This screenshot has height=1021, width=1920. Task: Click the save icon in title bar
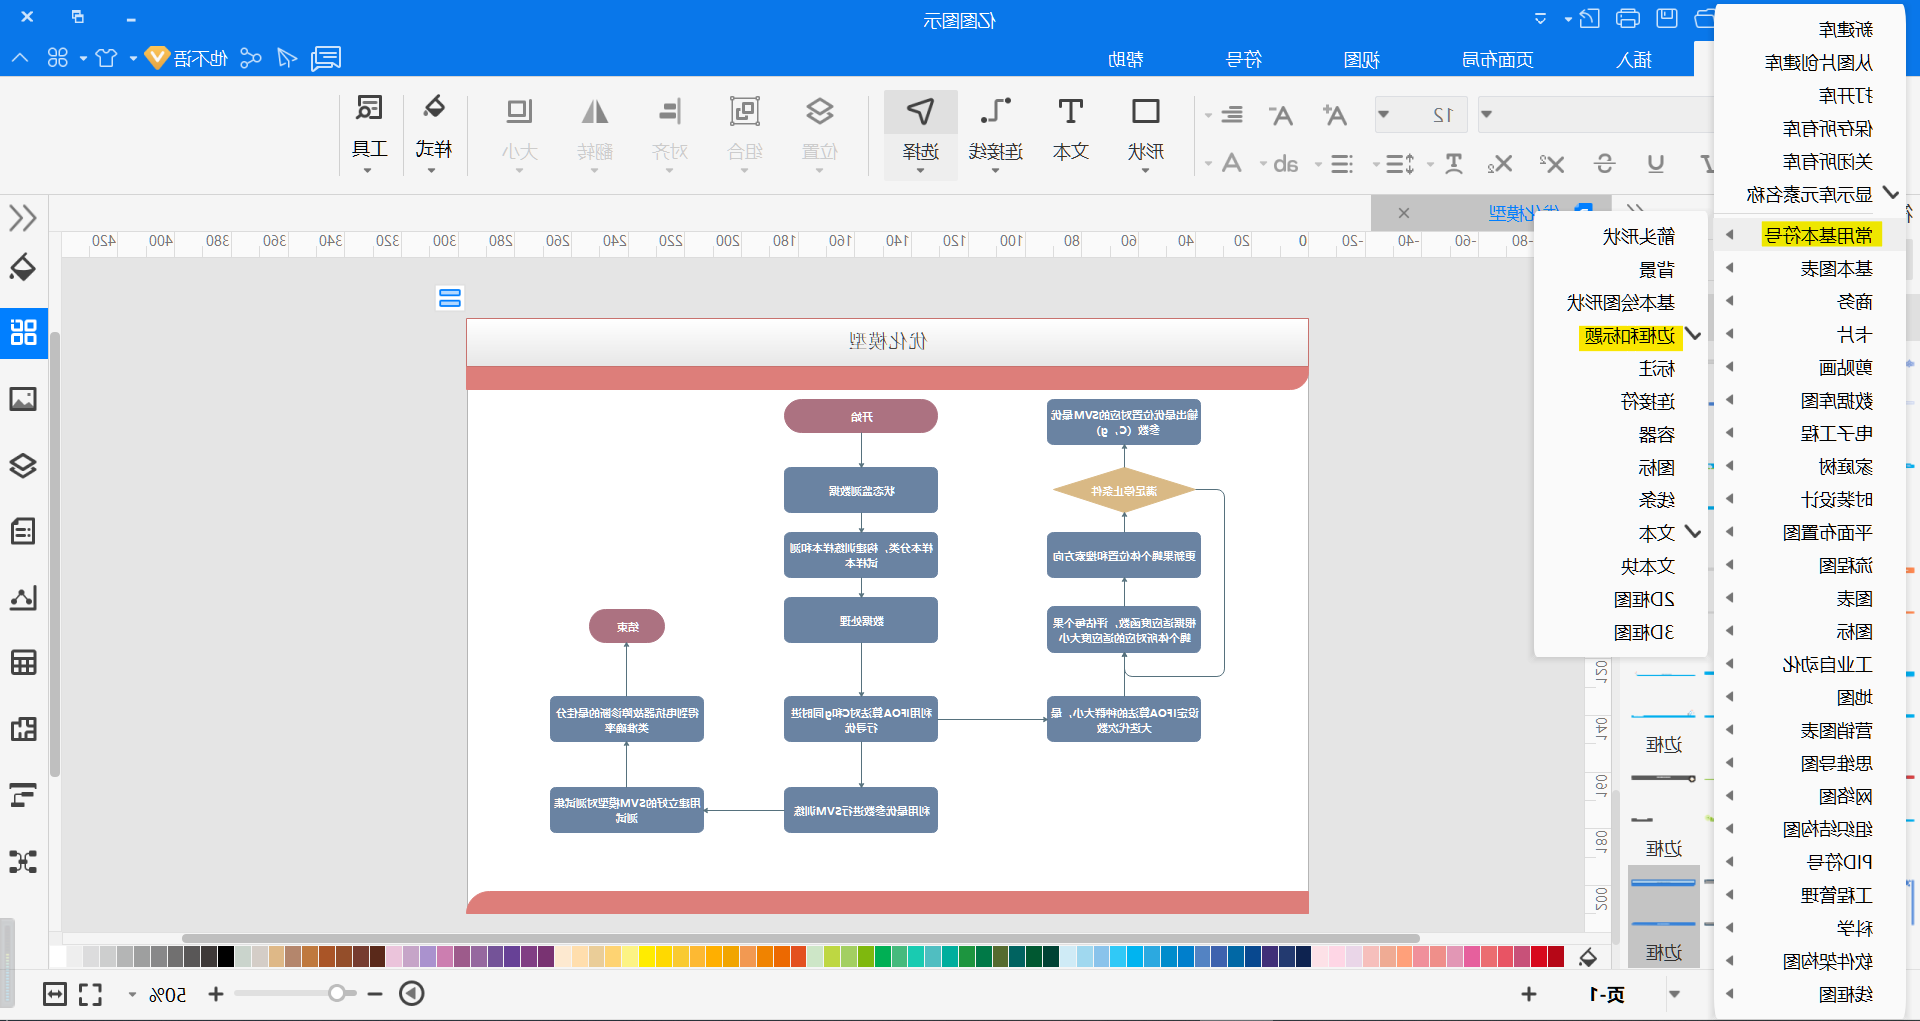[x=1667, y=18]
